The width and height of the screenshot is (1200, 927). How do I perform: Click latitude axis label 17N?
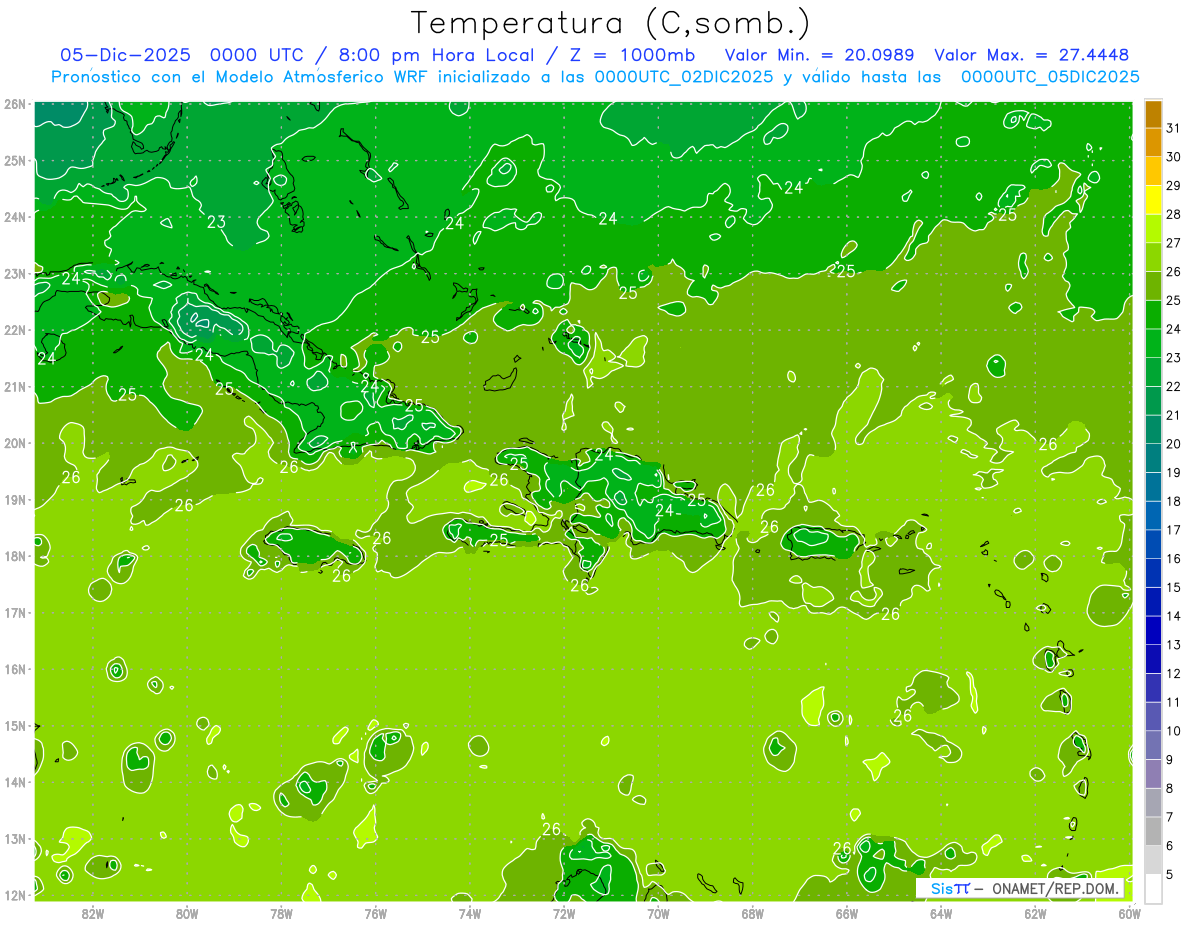14,612
